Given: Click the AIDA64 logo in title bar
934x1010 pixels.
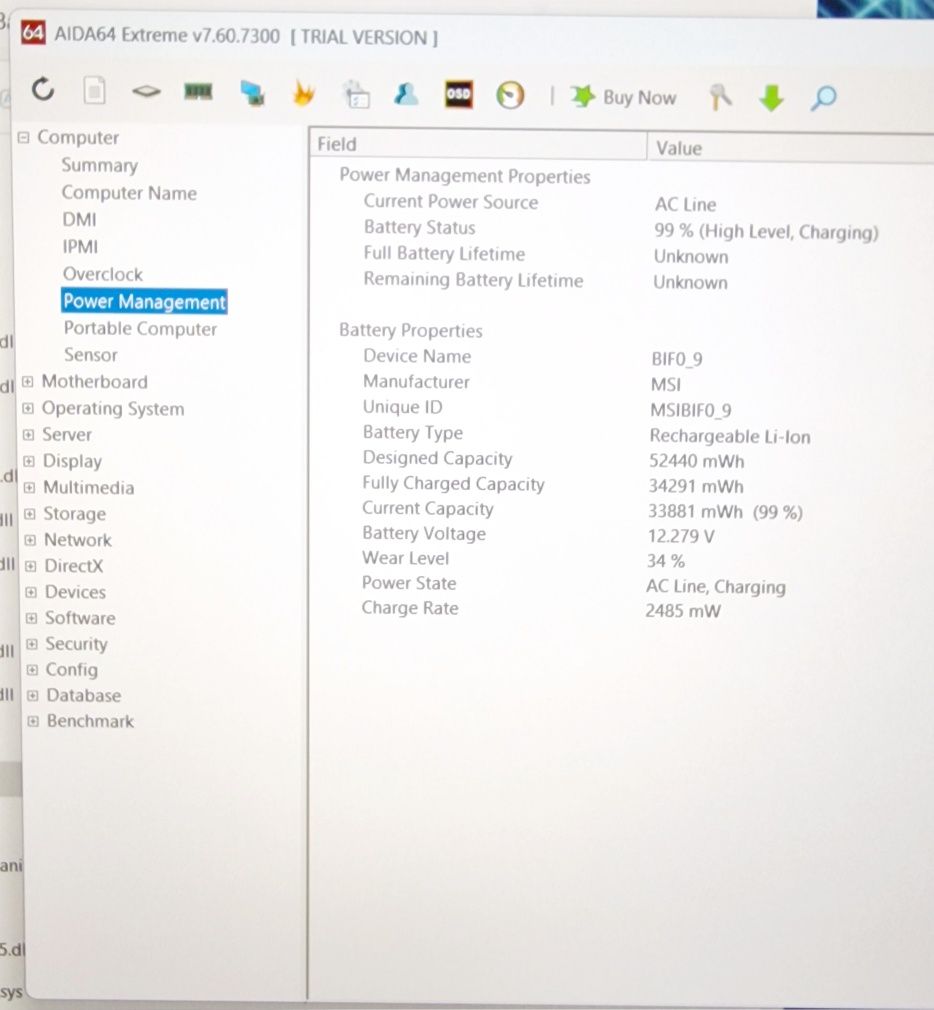Looking at the screenshot, I should (x=33, y=33).
